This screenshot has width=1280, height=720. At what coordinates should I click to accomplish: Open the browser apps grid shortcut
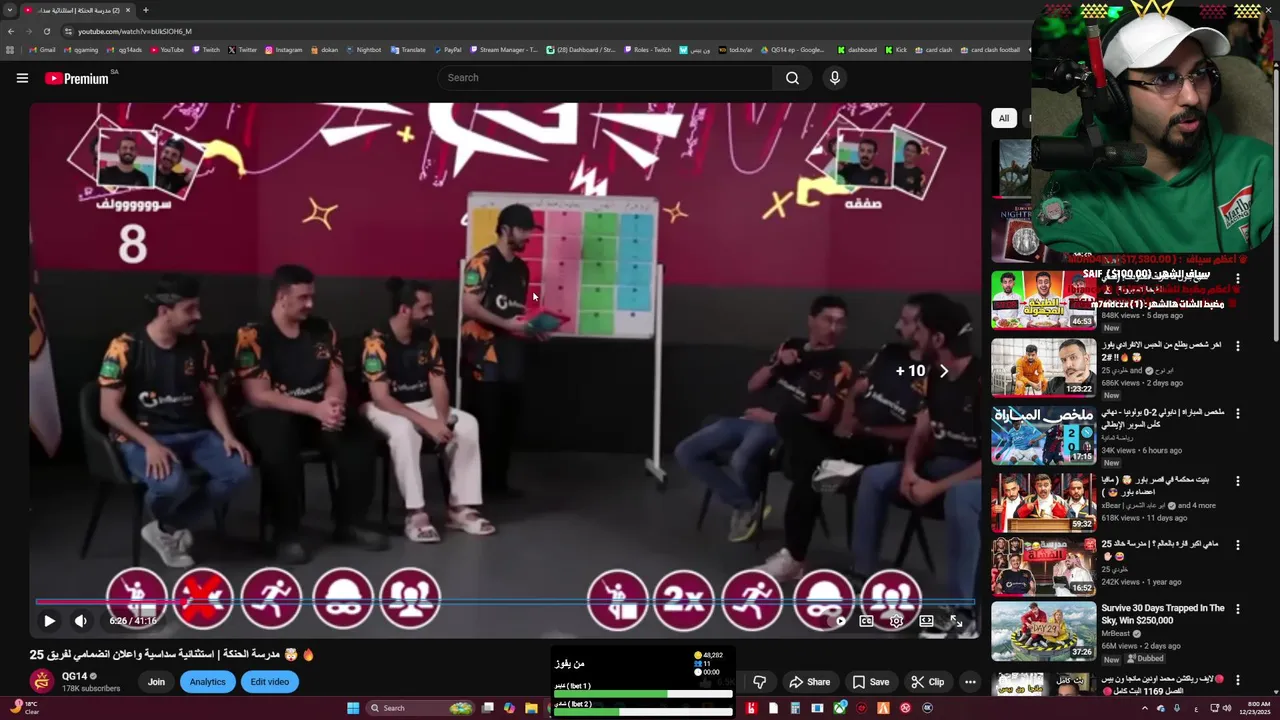11,49
